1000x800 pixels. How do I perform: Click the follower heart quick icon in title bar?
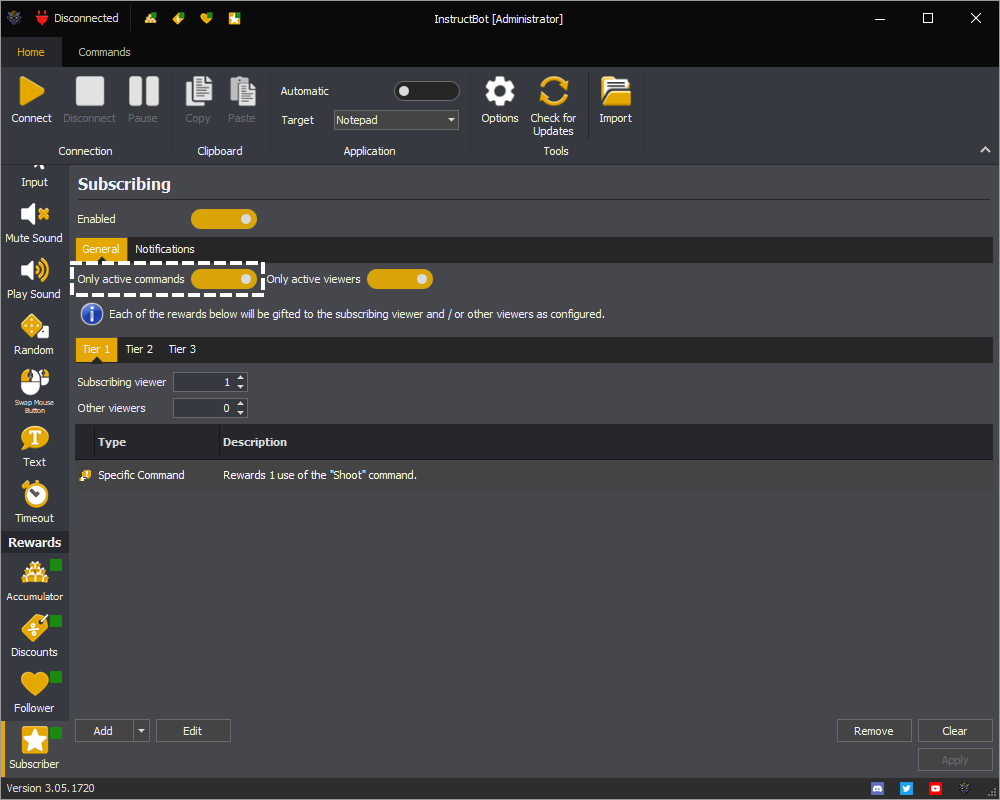pyautogui.click(x=206, y=19)
